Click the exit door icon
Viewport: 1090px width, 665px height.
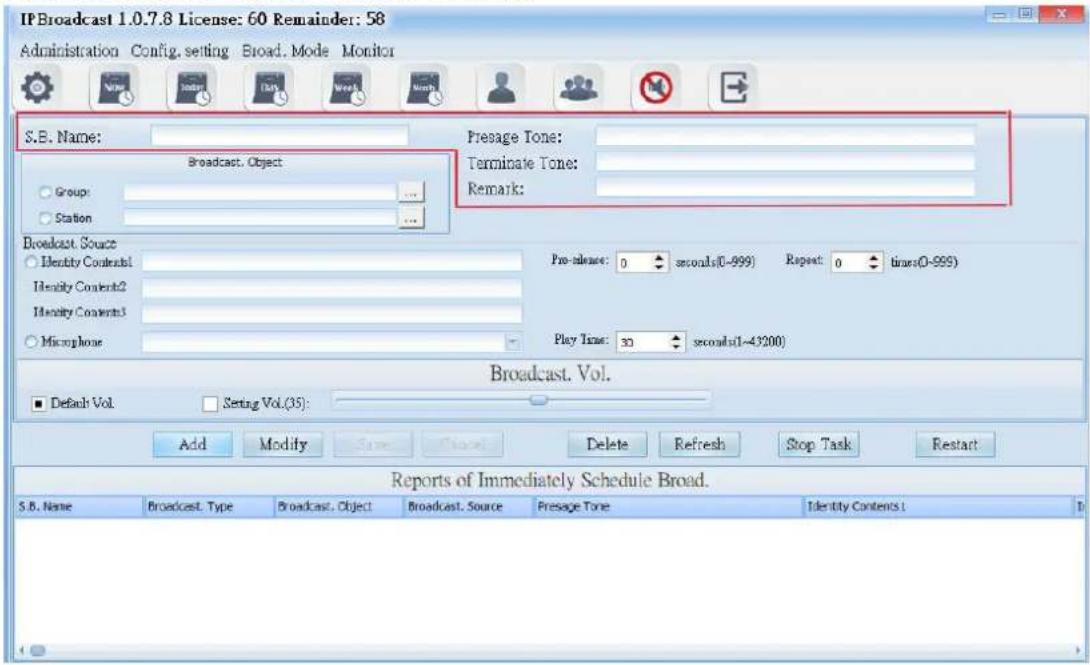tap(733, 88)
